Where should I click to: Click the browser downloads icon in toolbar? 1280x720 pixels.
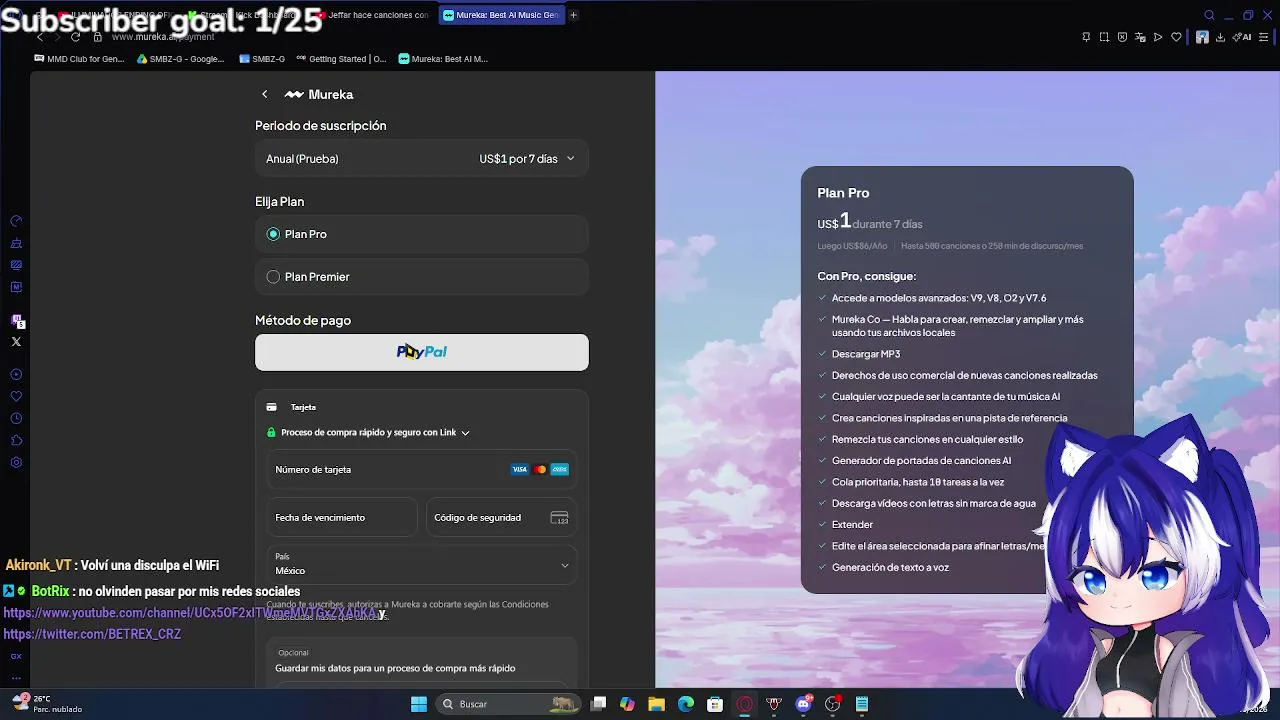tap(1220, 37)
